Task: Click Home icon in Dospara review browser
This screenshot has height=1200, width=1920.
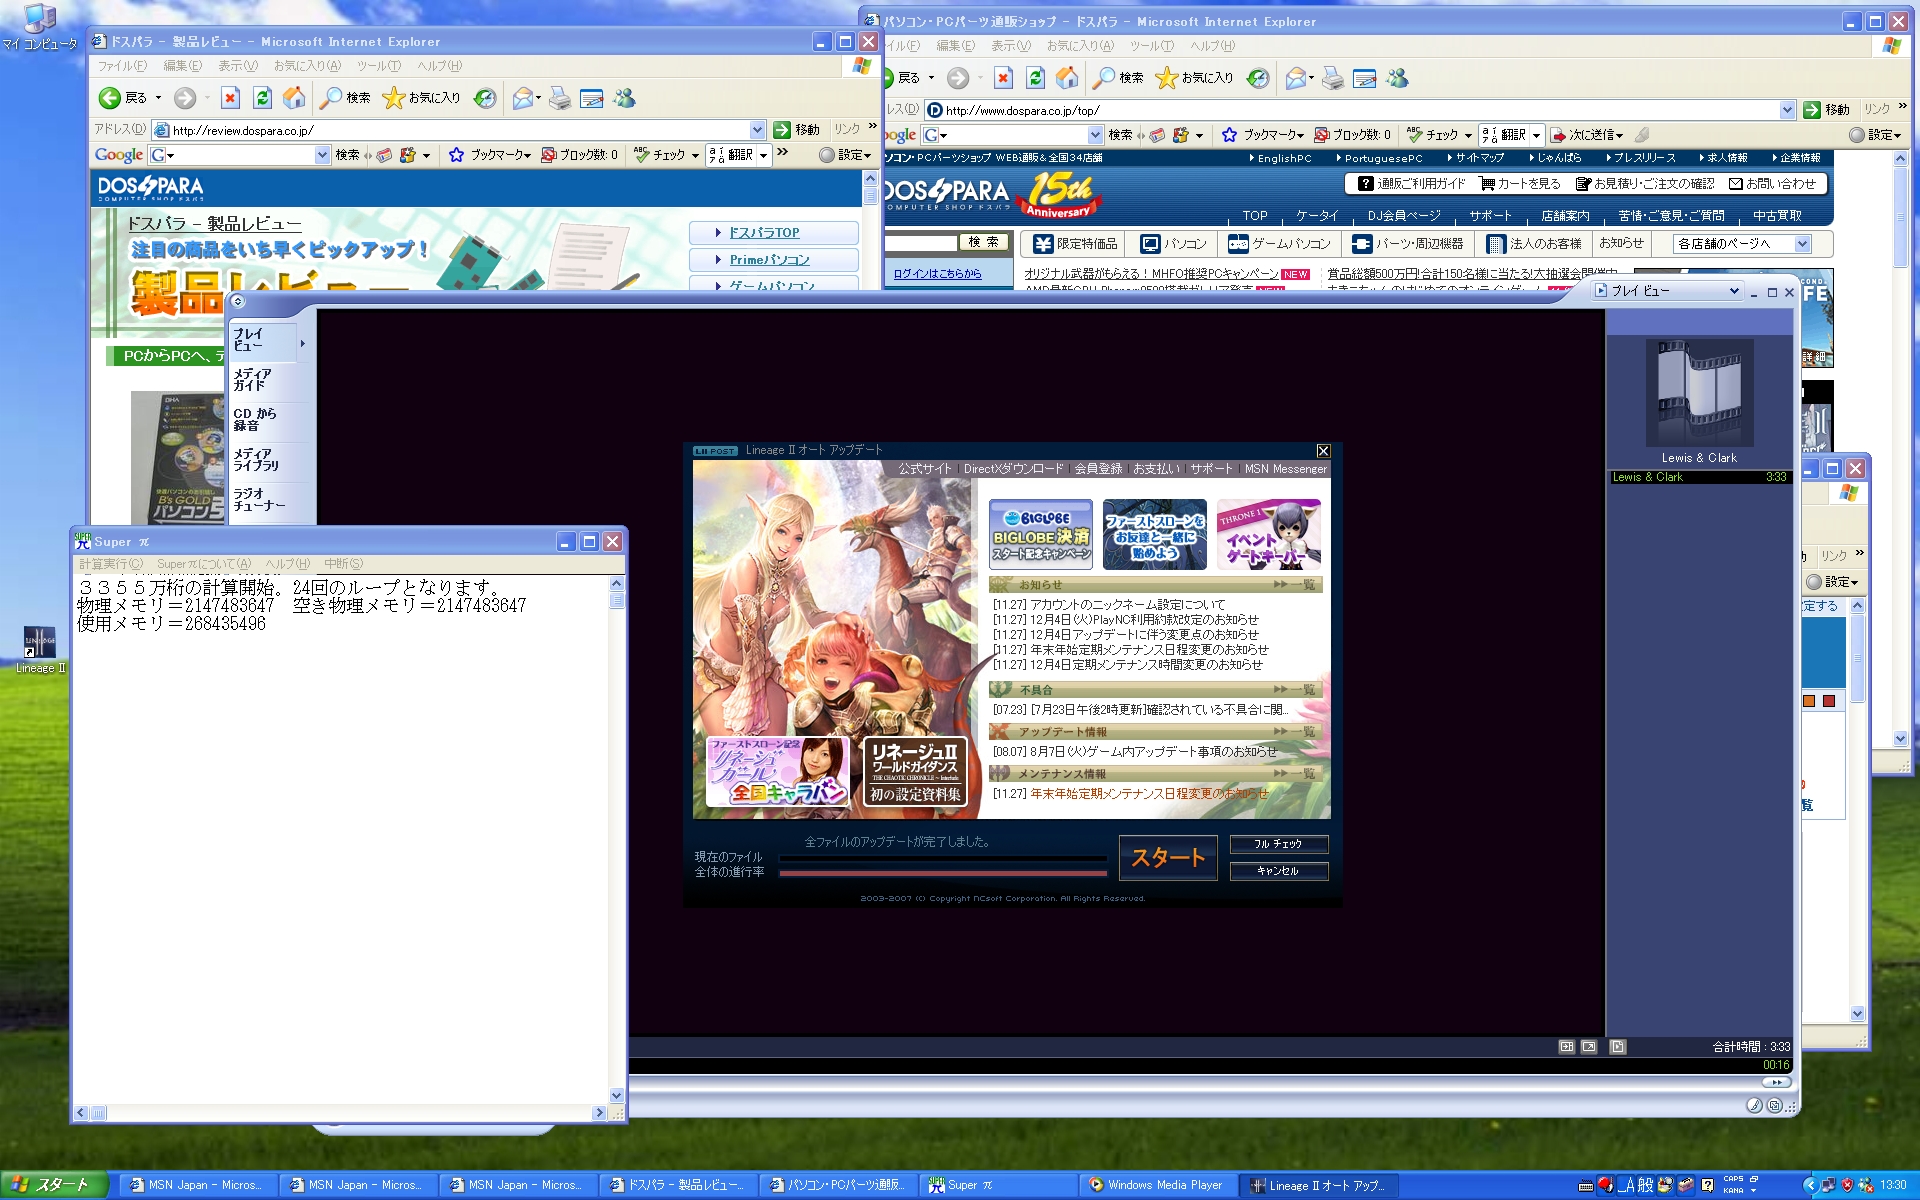Action: [294, 98]
